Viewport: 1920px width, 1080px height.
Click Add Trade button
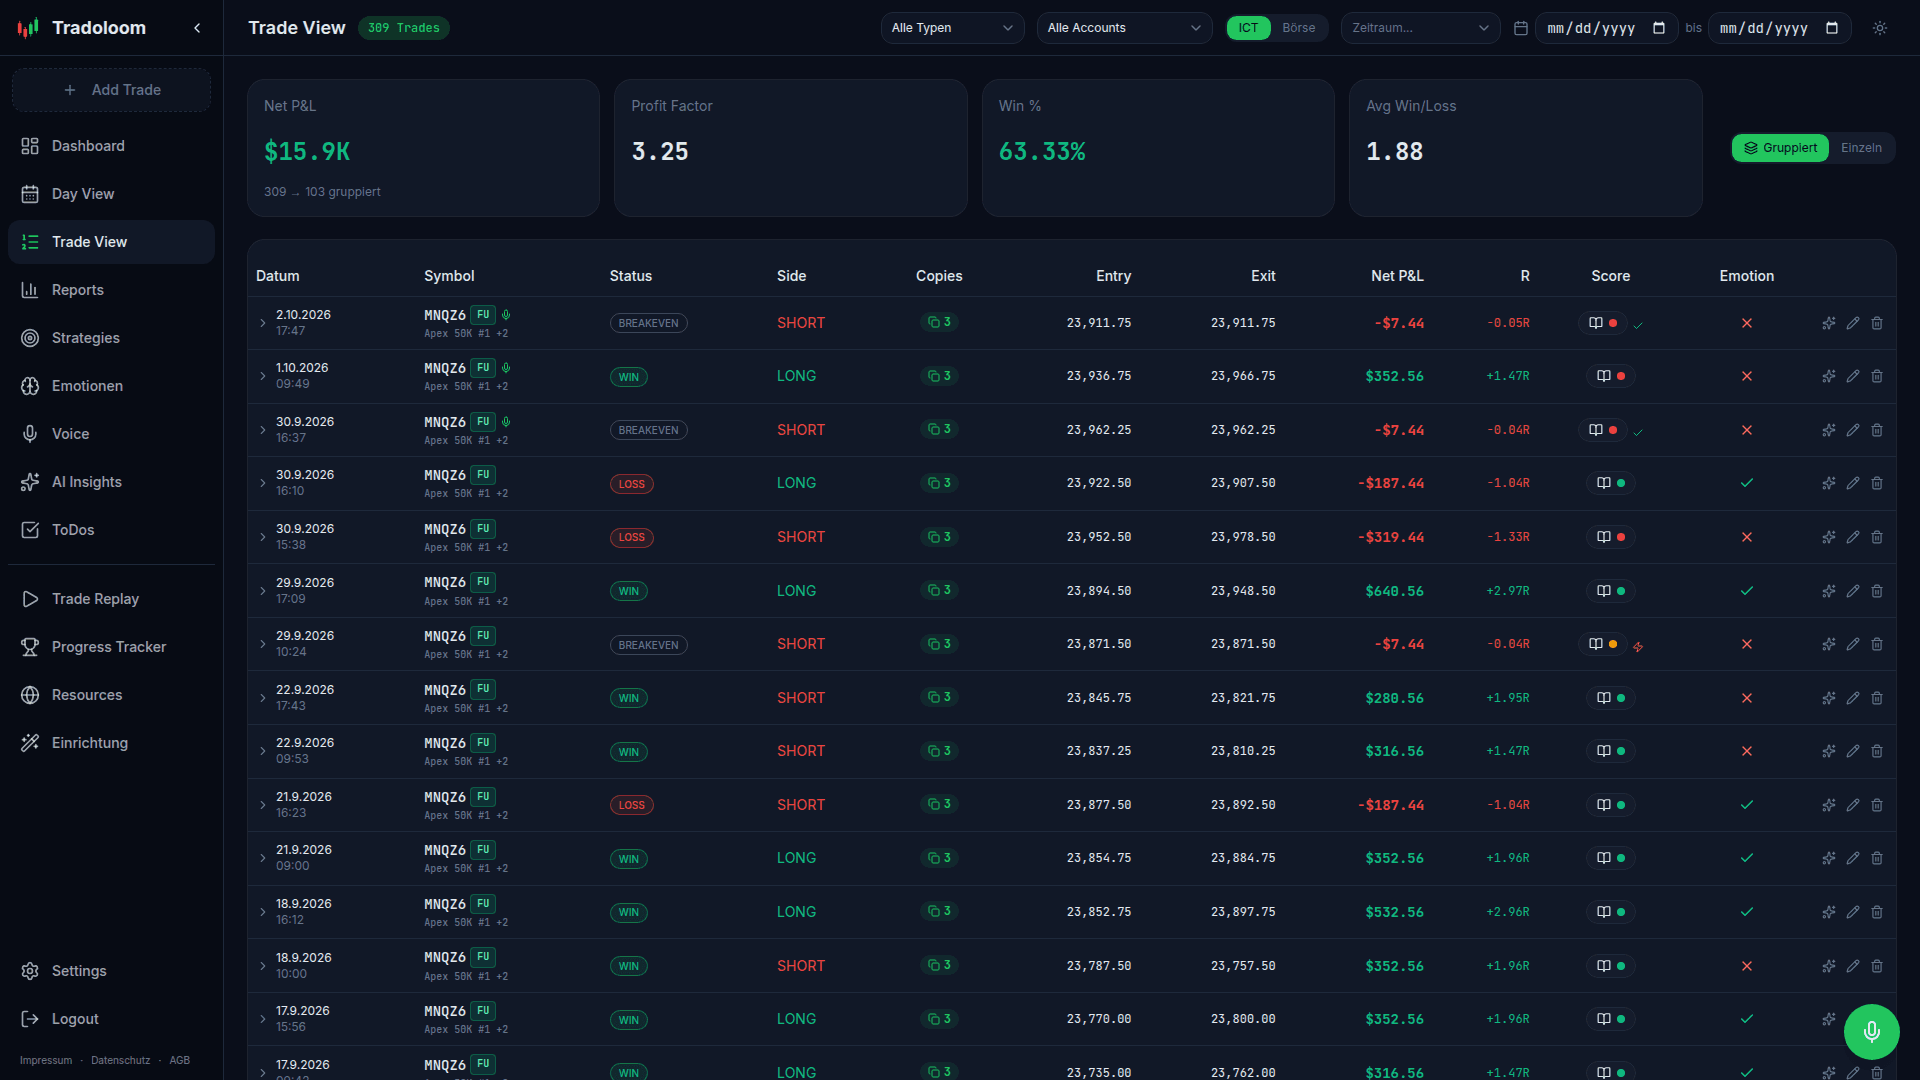(111, 90)
